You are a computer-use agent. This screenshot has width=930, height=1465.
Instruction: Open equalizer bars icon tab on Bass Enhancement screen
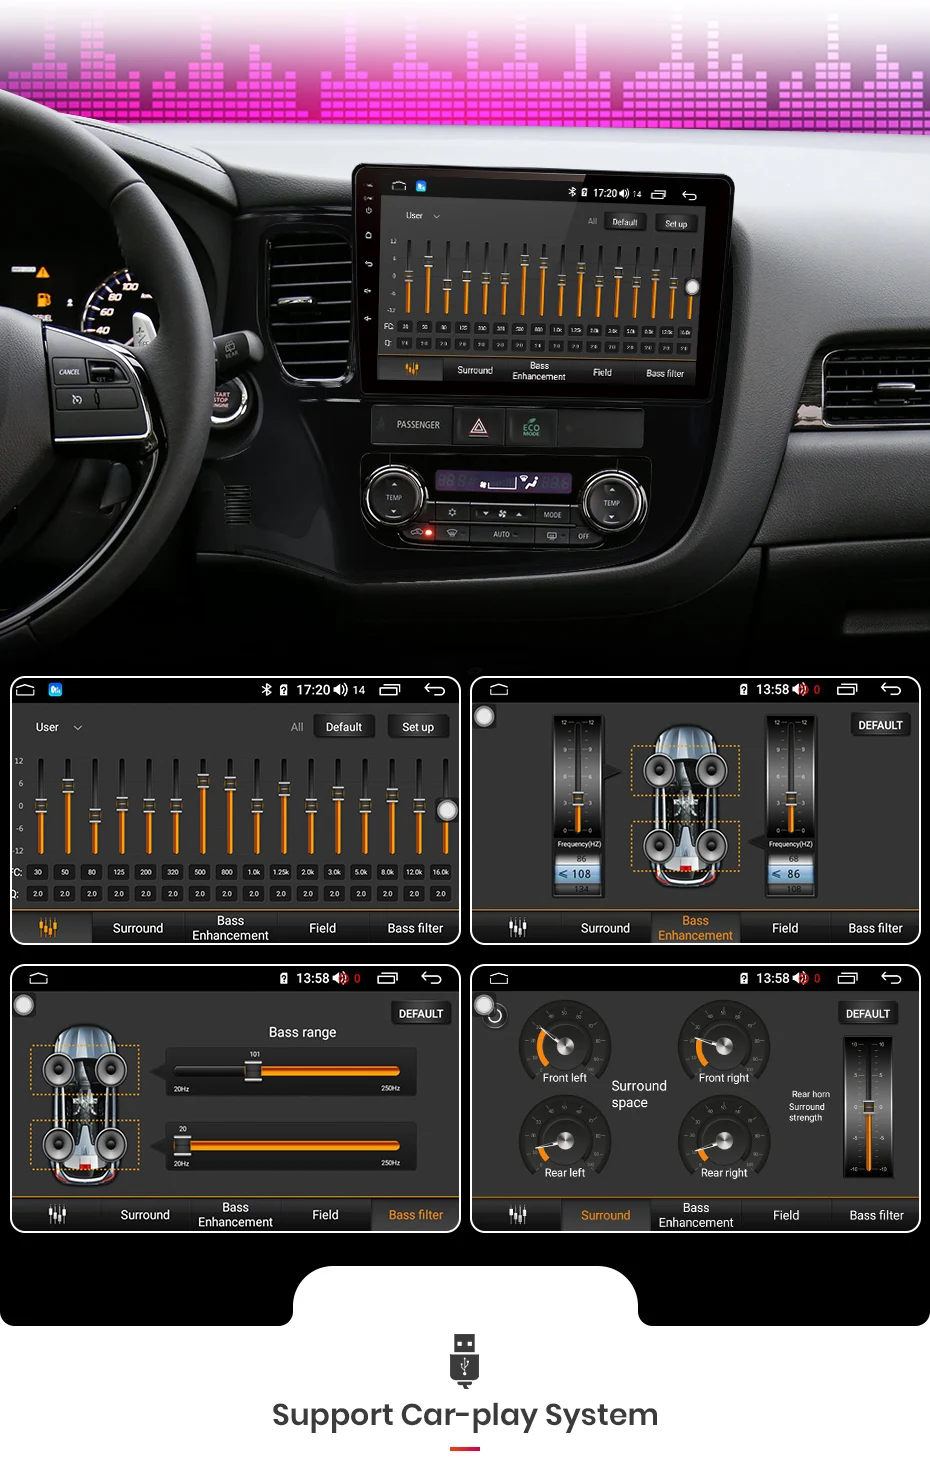[517, 928]
